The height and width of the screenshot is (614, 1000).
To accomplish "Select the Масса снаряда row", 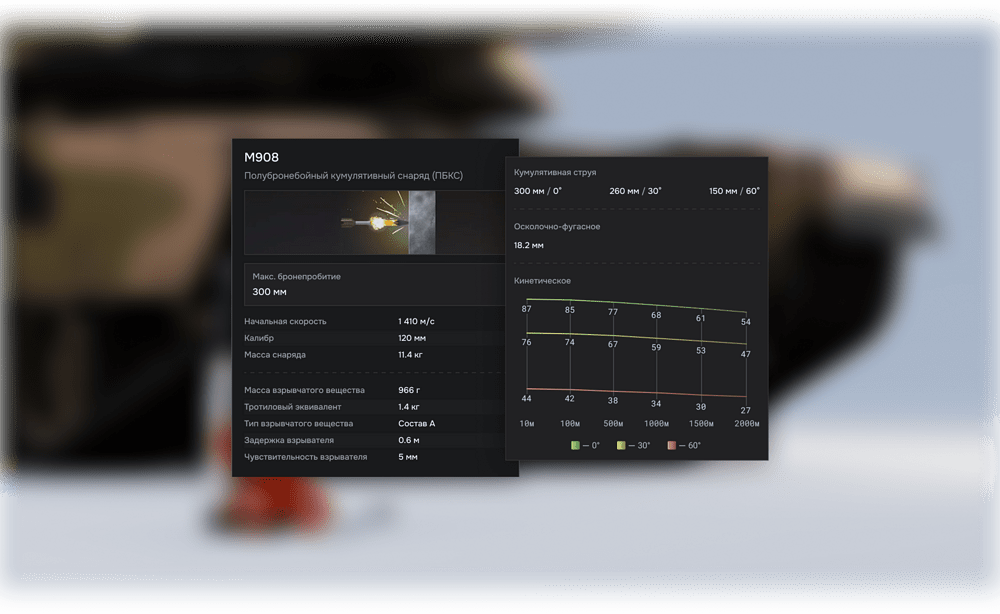I will 375,355.
